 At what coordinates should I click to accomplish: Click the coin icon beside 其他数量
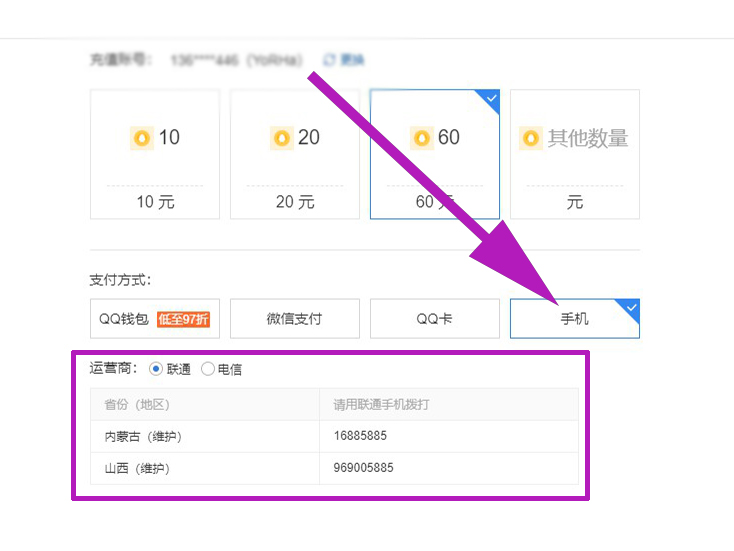tap(531, 138)
